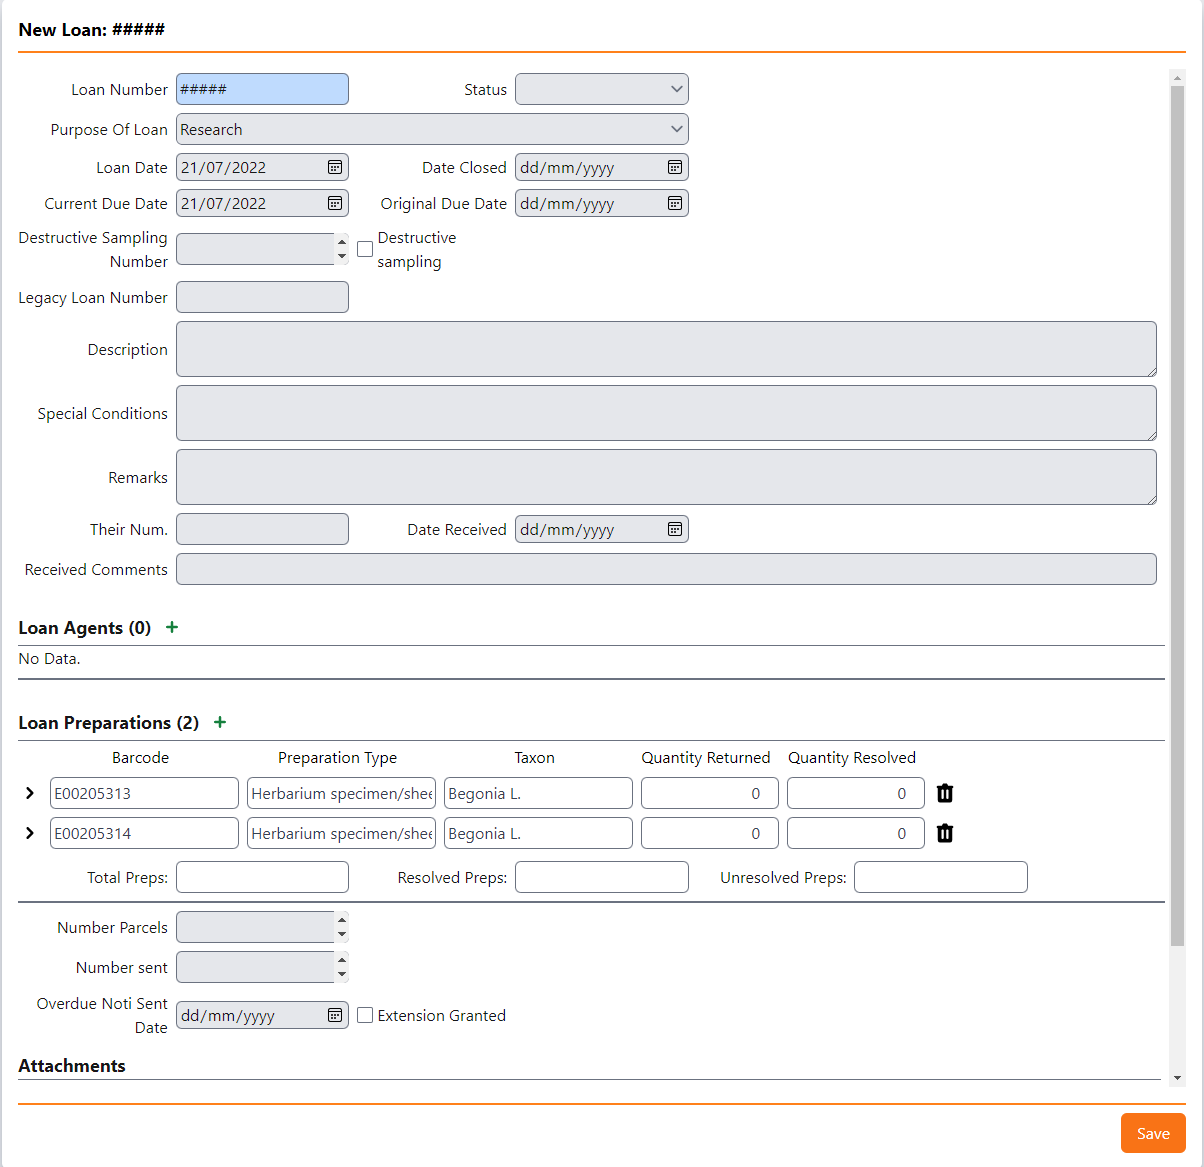The height and width of the screenshot is (1167, 1204).
Task: Open the Status dropdown
Action: [602, 89]
